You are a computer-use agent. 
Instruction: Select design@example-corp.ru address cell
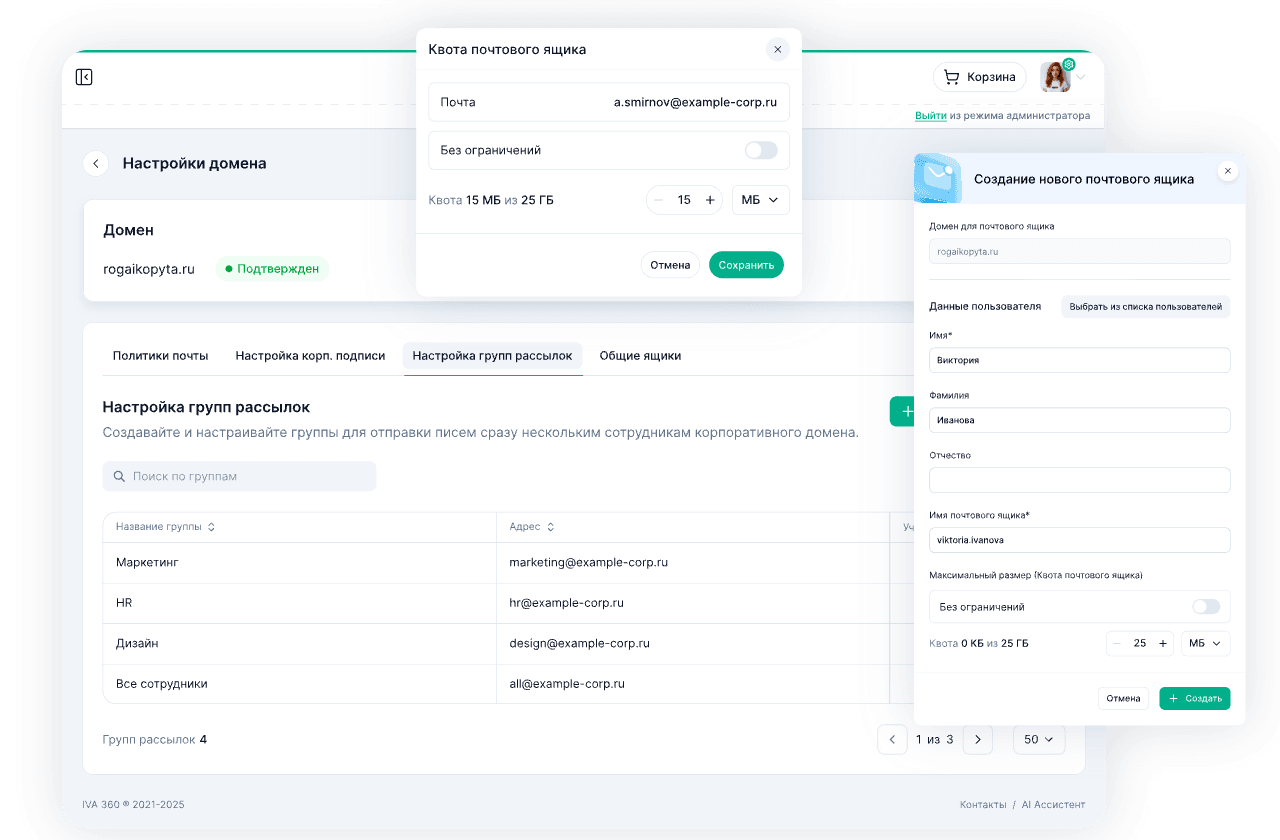coord(692,644)
